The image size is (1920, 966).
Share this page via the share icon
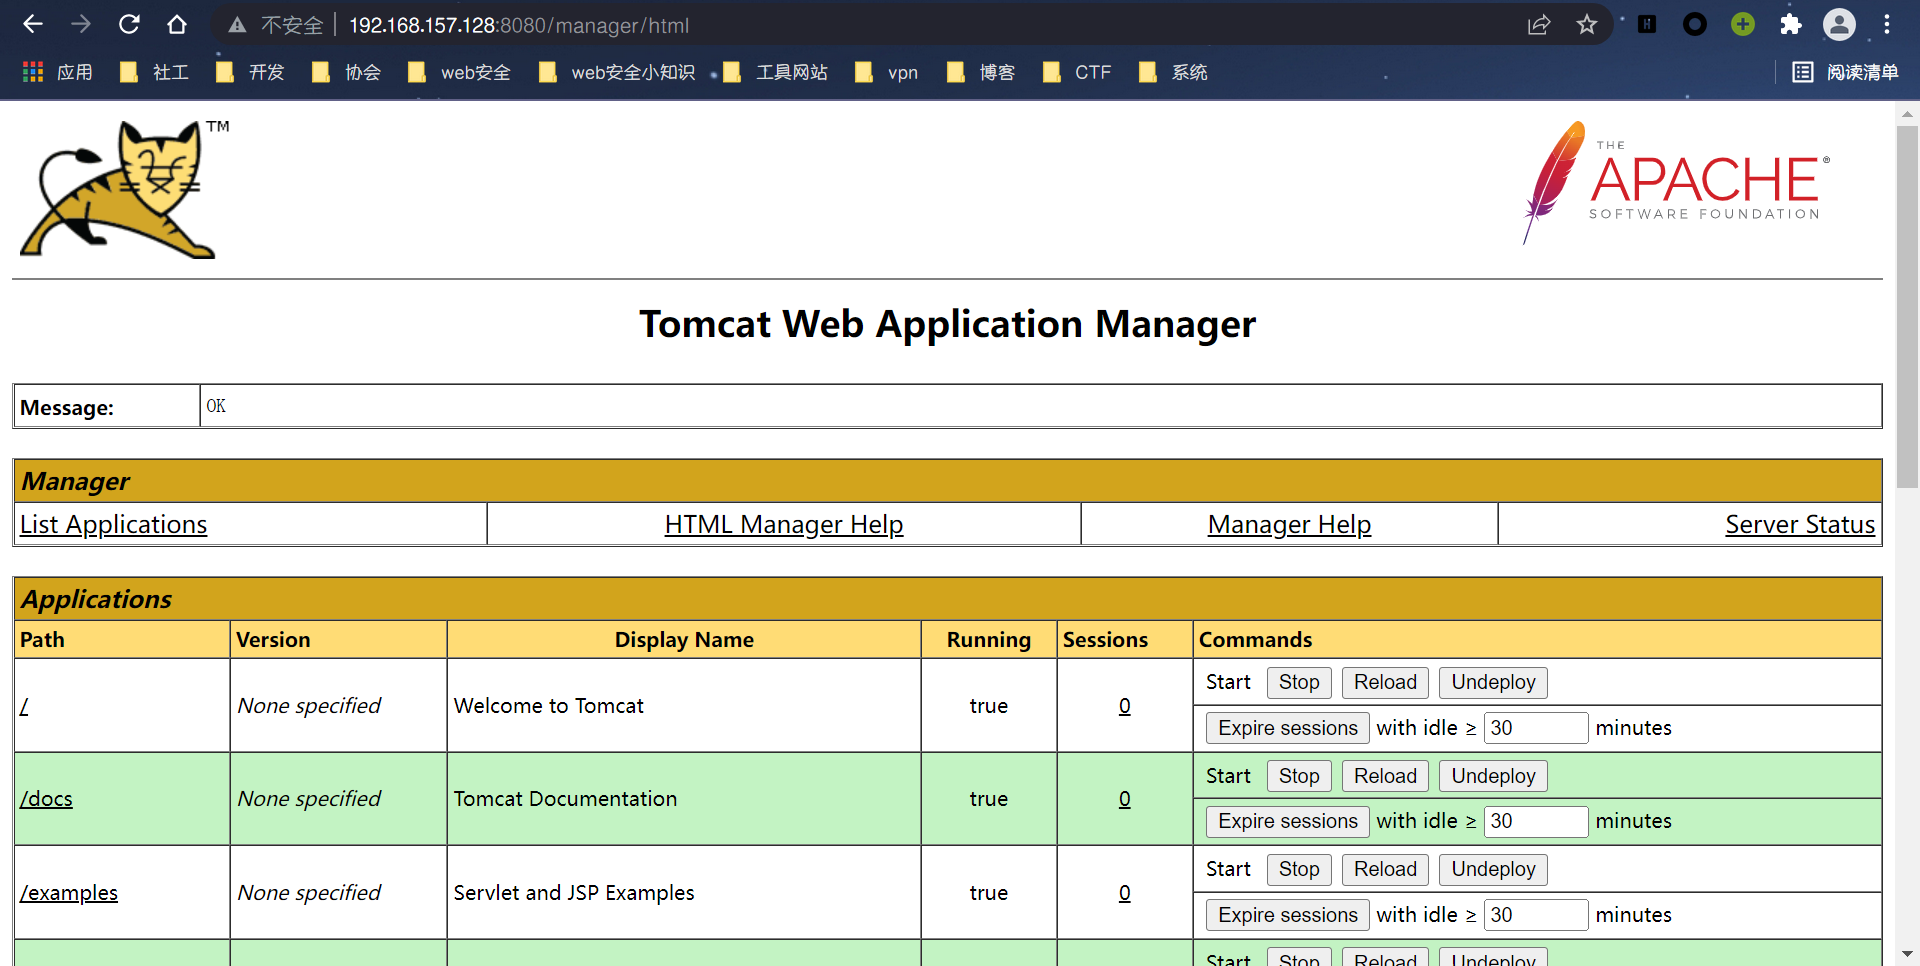pos(1539,25)
